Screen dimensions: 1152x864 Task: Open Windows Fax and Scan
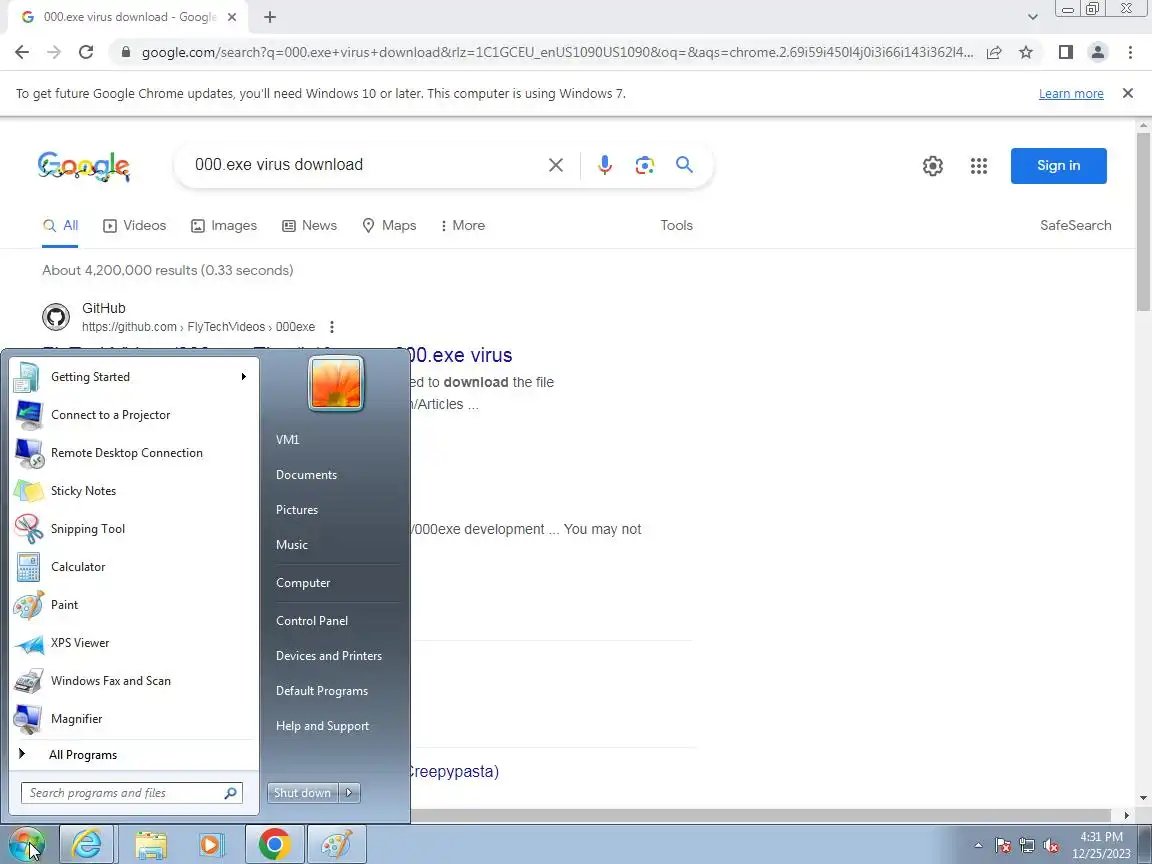[x=134, y=681]
